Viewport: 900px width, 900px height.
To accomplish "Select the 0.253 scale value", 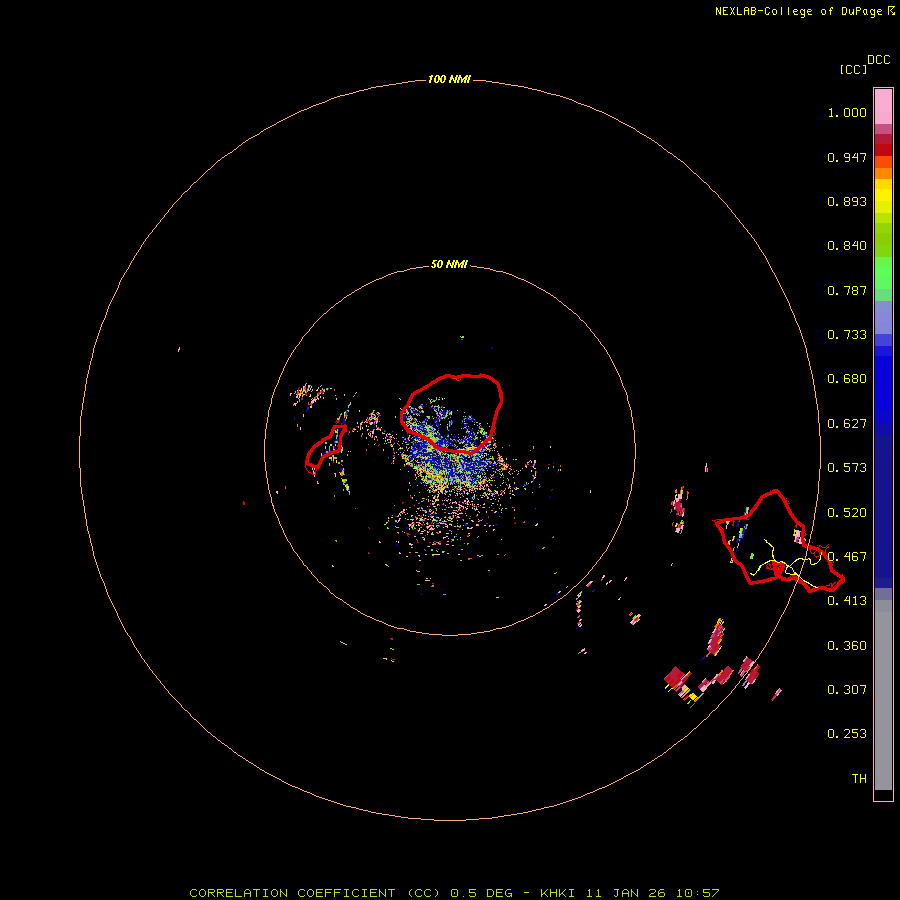I will click(847, 734).
